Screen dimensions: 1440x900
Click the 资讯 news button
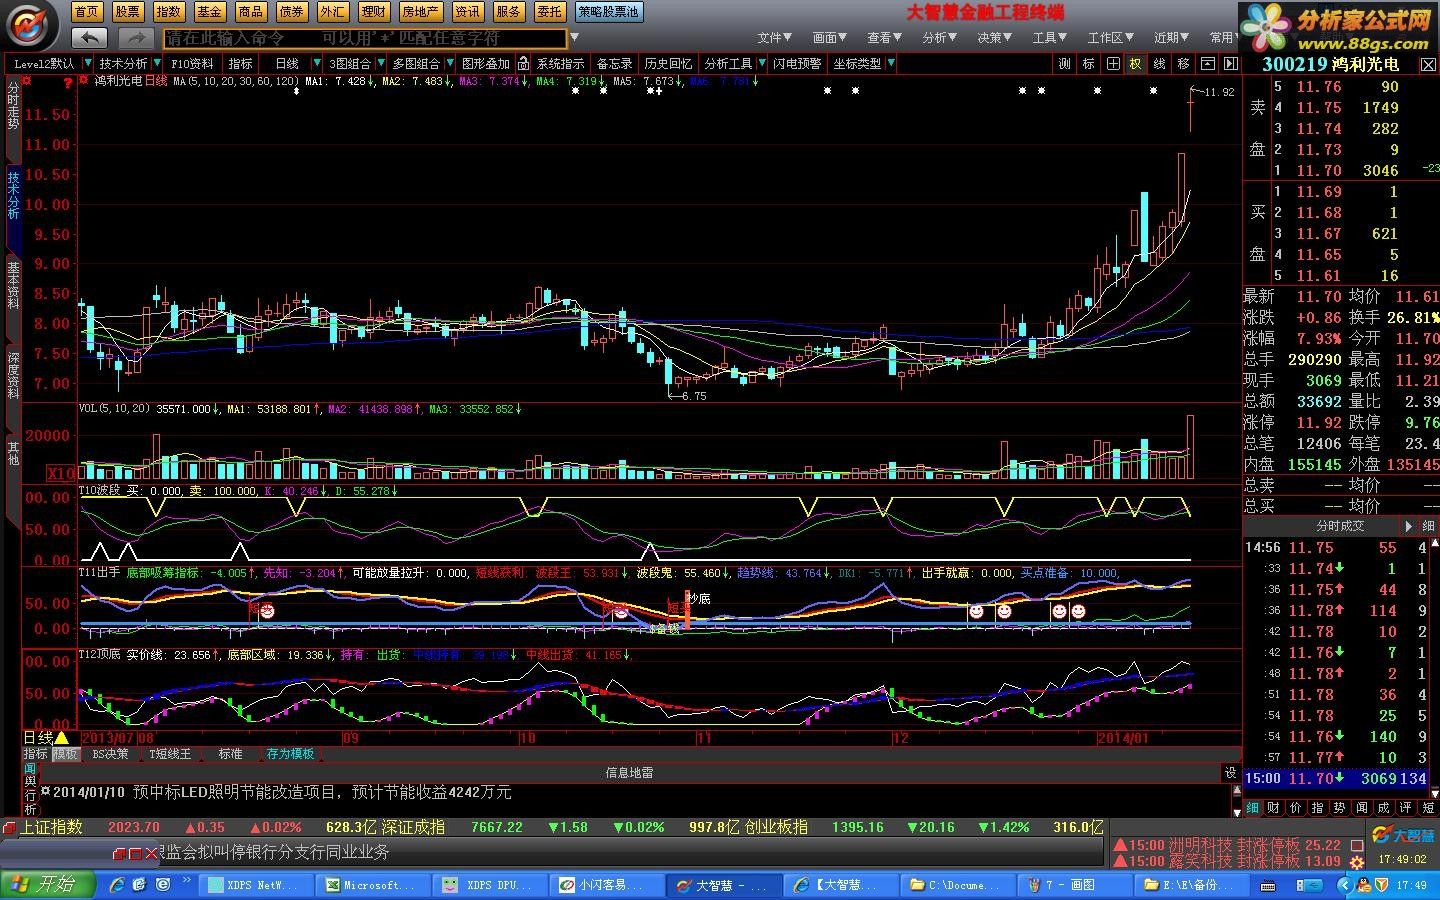click(x=467, y=12)
